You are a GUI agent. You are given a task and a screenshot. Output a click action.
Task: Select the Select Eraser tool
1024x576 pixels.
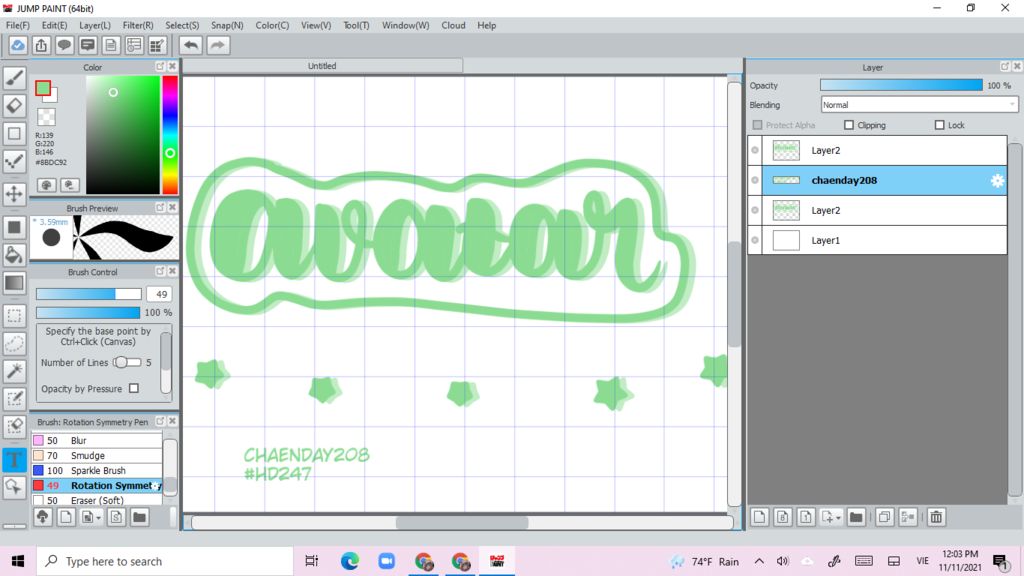(x=14, y=426)
